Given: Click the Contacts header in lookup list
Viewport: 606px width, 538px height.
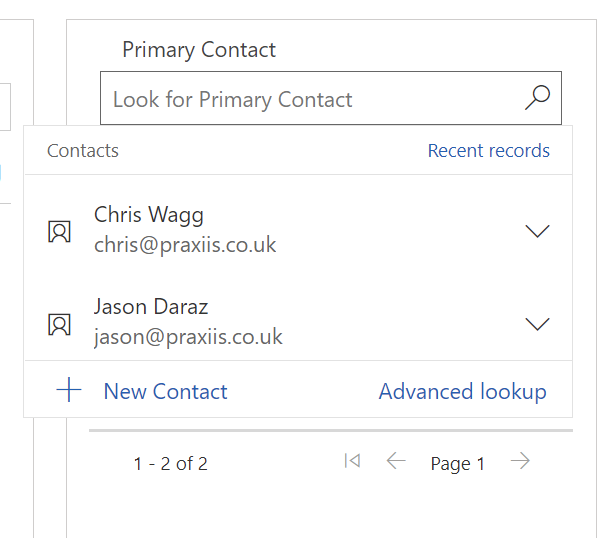Looking at the screenshot, I should [83, 150].
